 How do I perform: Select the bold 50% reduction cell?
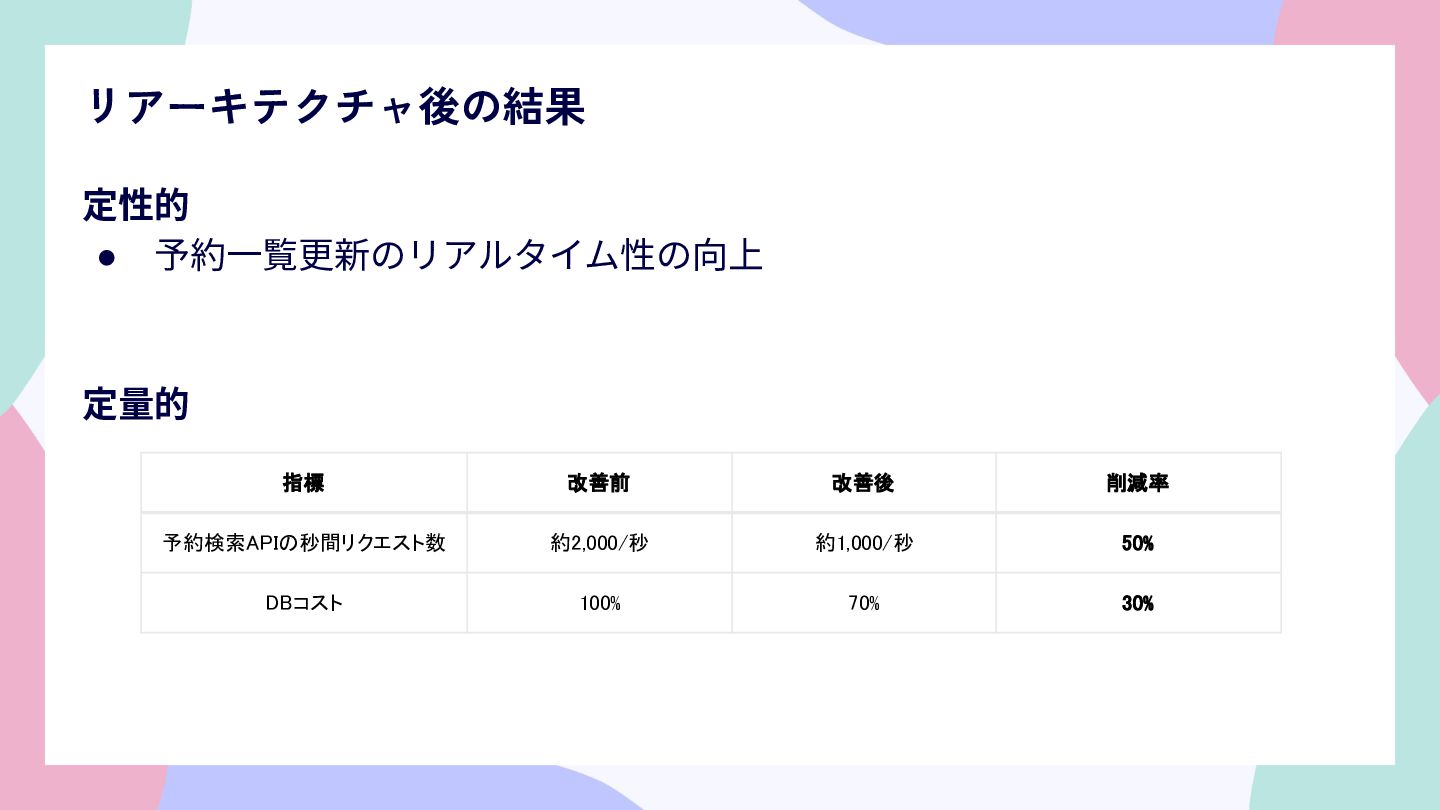(x=1138, y=543)
